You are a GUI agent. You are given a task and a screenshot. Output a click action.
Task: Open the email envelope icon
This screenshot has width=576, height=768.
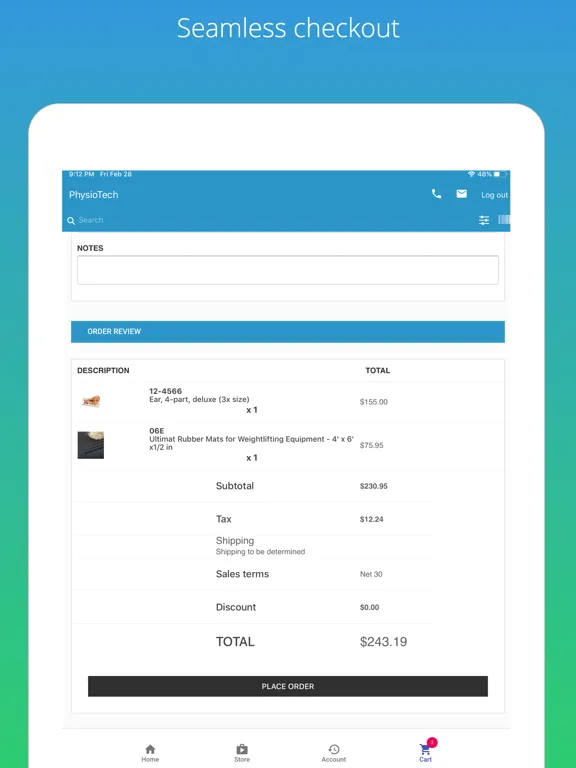(x=461, y=194)
